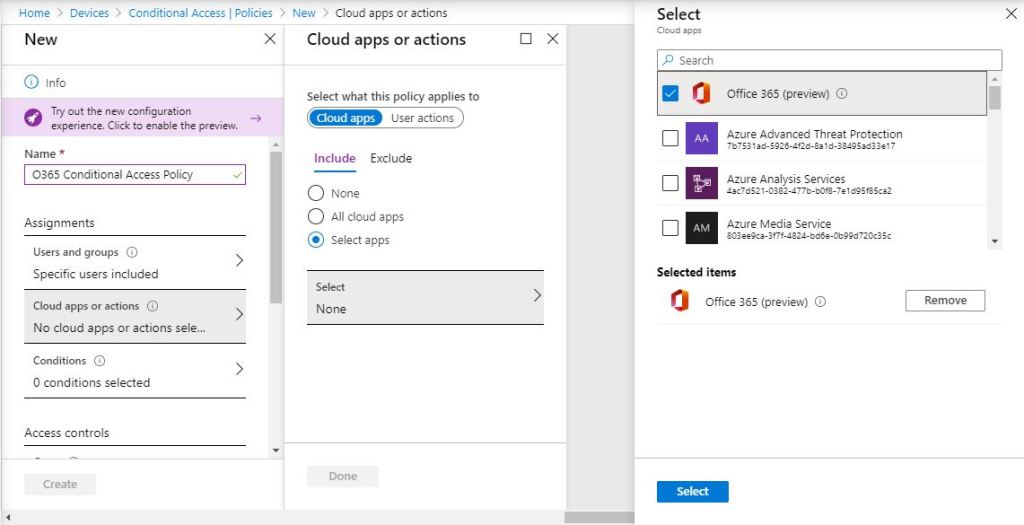Check the Azure Analysis Services checkbox
The width and height of the screenshot is (1024, 525).
(x=670, y=183)
